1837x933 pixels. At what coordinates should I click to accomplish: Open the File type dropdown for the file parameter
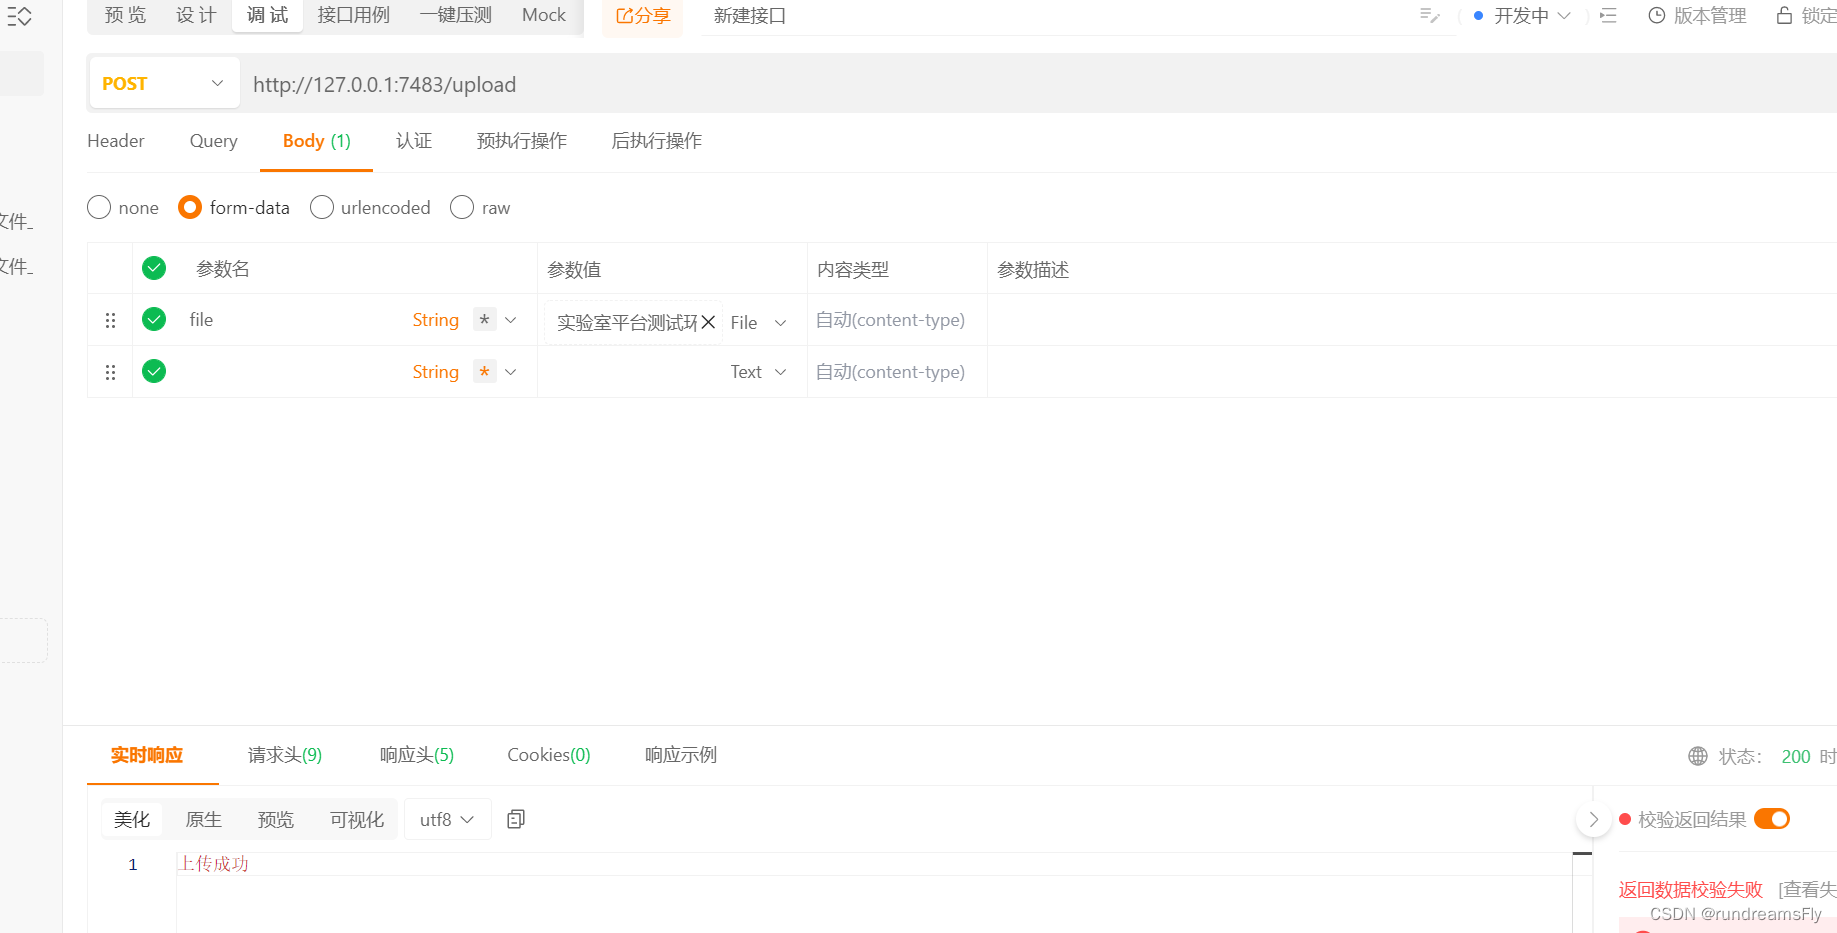tap(758, 322)
